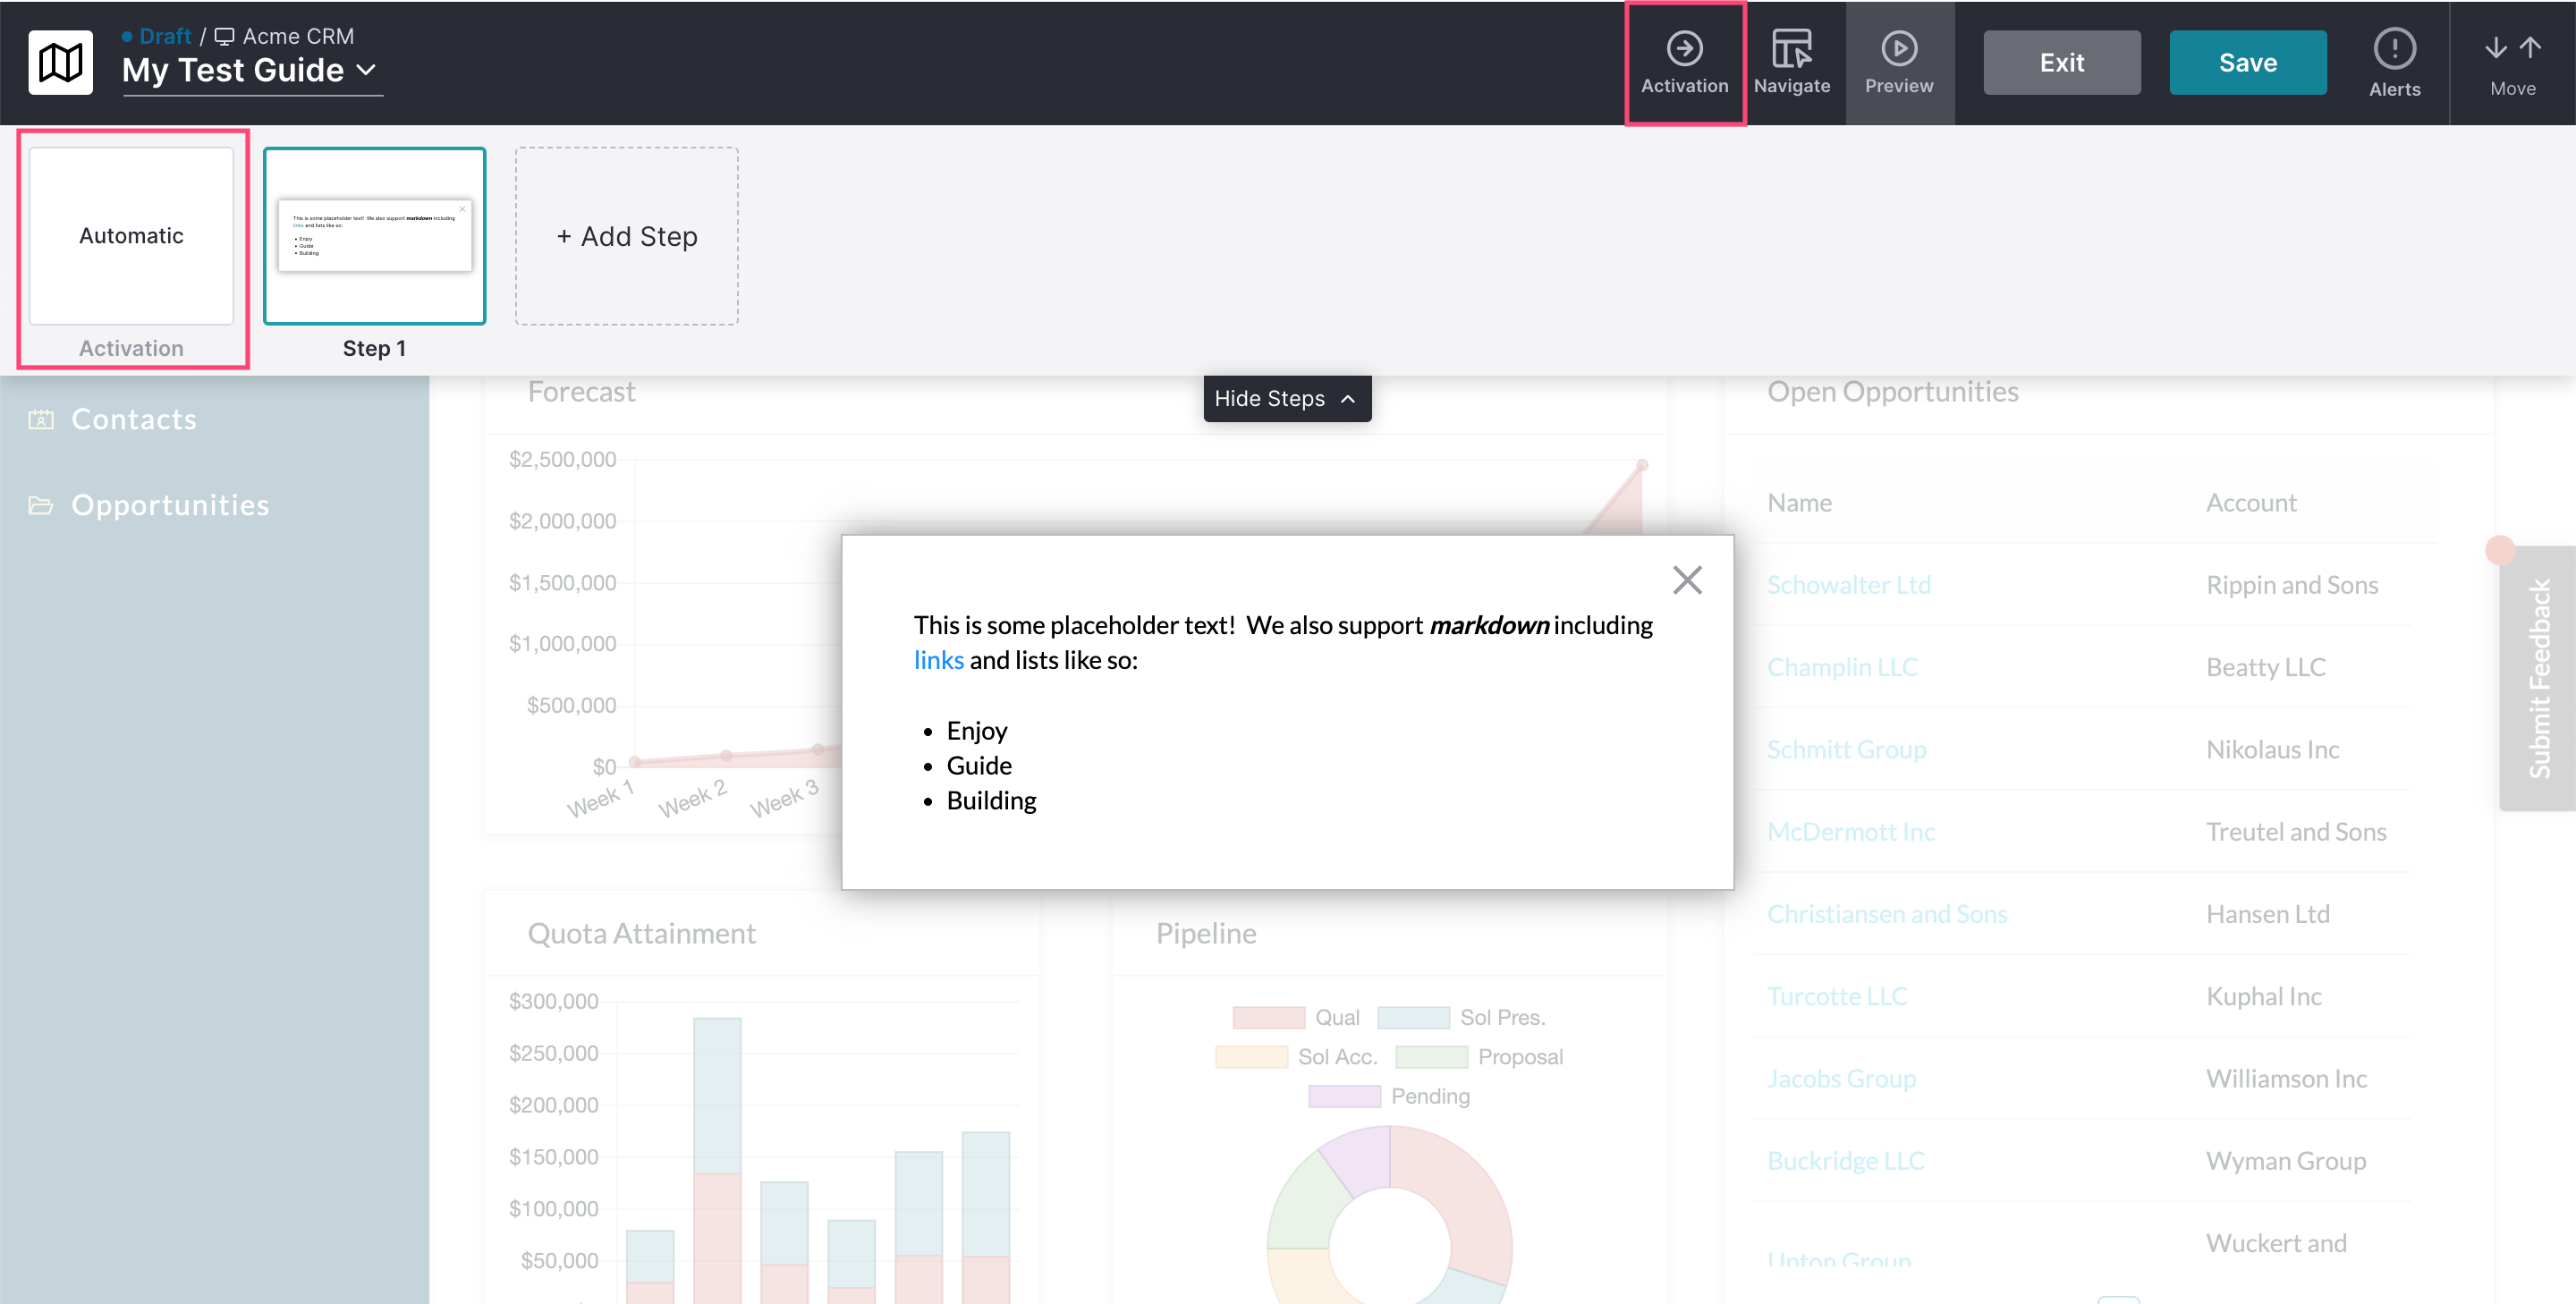Click the Exit button
Image resolution: width=2576 pixels, height=1304 pixels.
pyautogui.click(x=2061, y=63)
